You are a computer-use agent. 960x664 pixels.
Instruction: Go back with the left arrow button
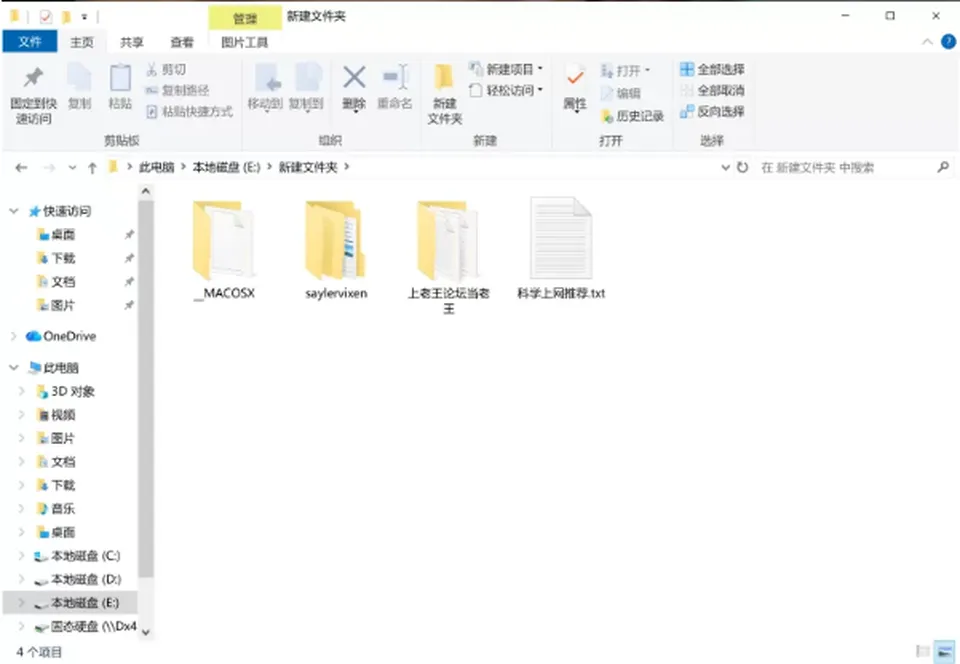click(21, 167)
